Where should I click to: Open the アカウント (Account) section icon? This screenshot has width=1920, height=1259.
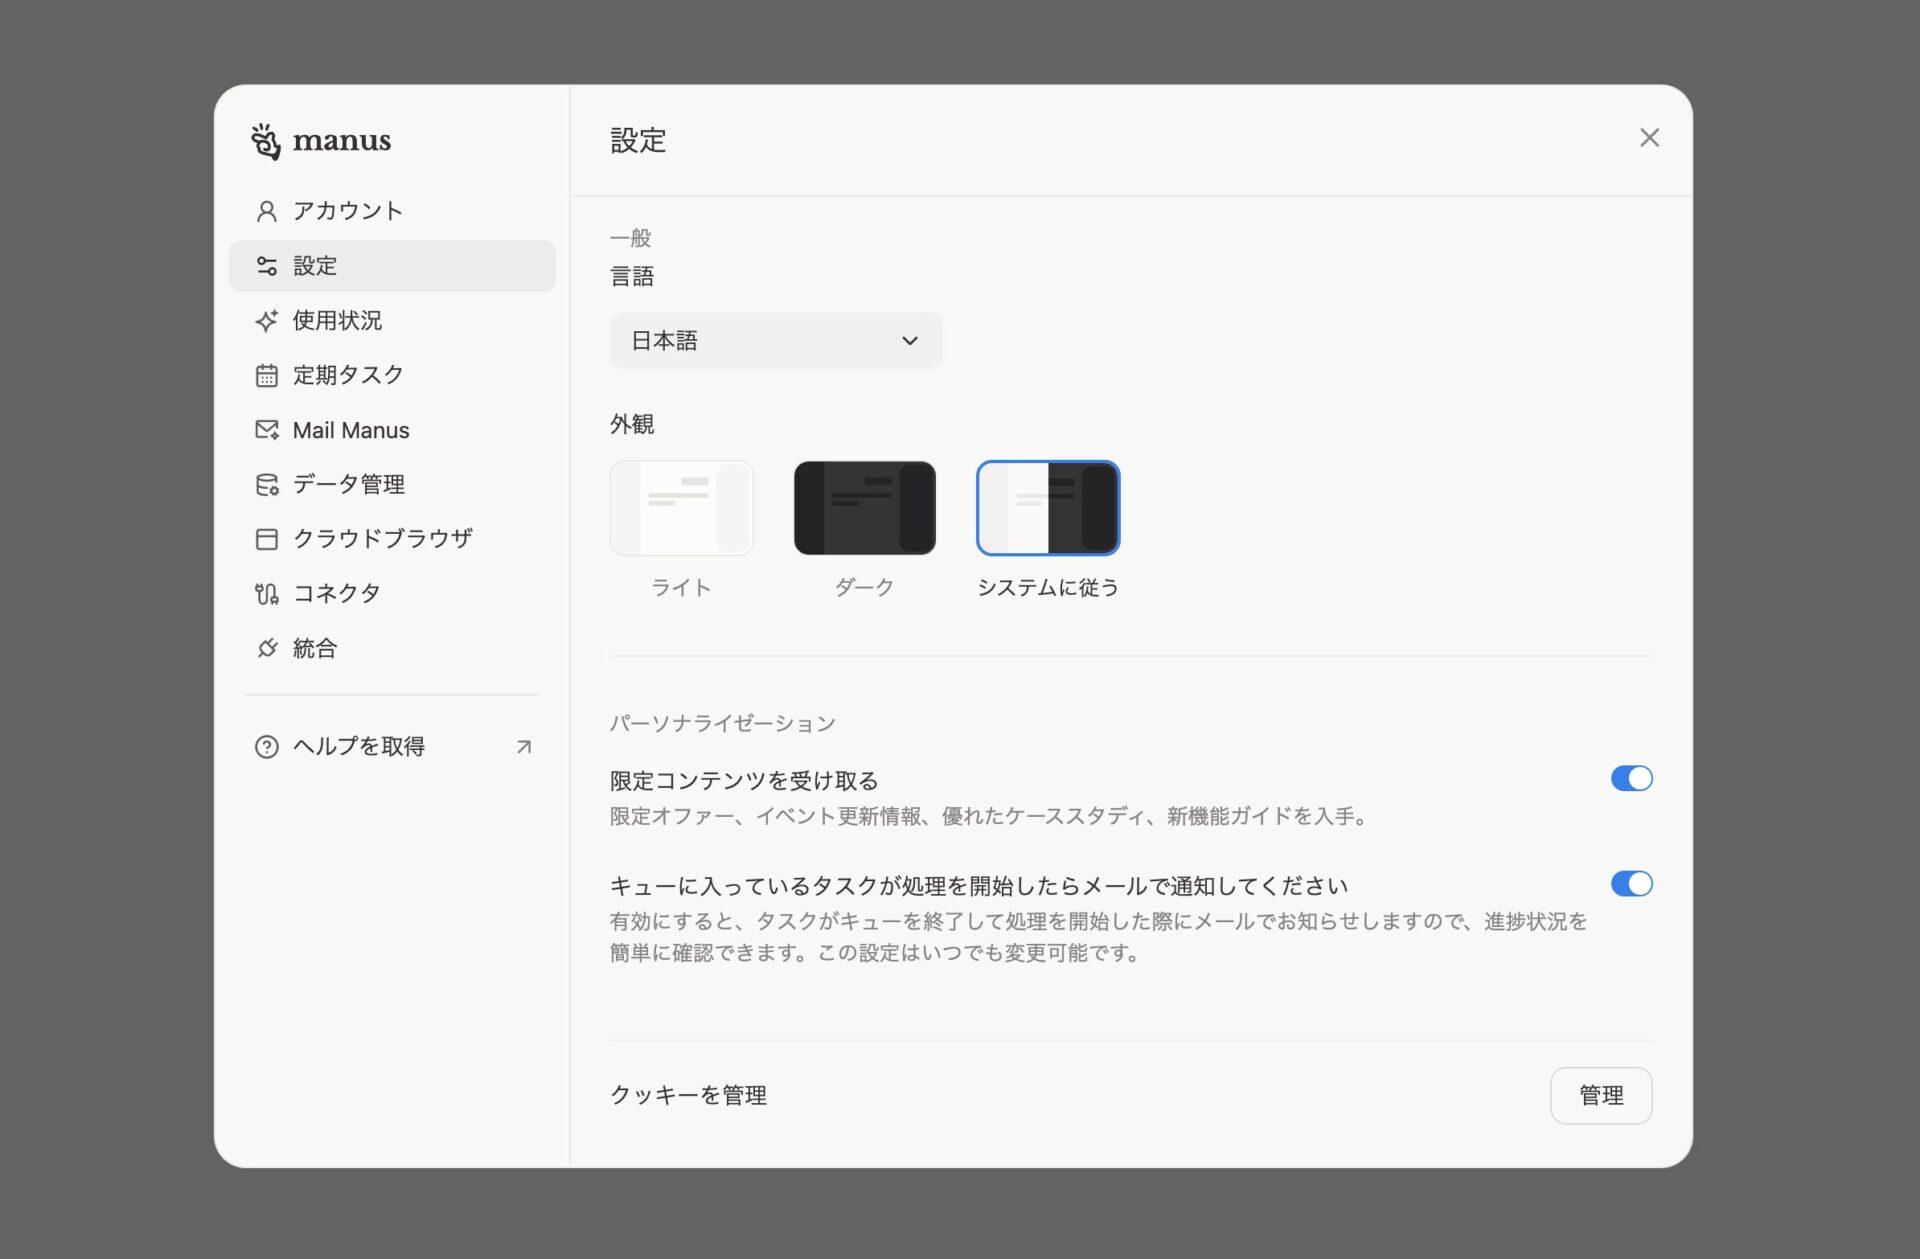[x=266, y=211]
